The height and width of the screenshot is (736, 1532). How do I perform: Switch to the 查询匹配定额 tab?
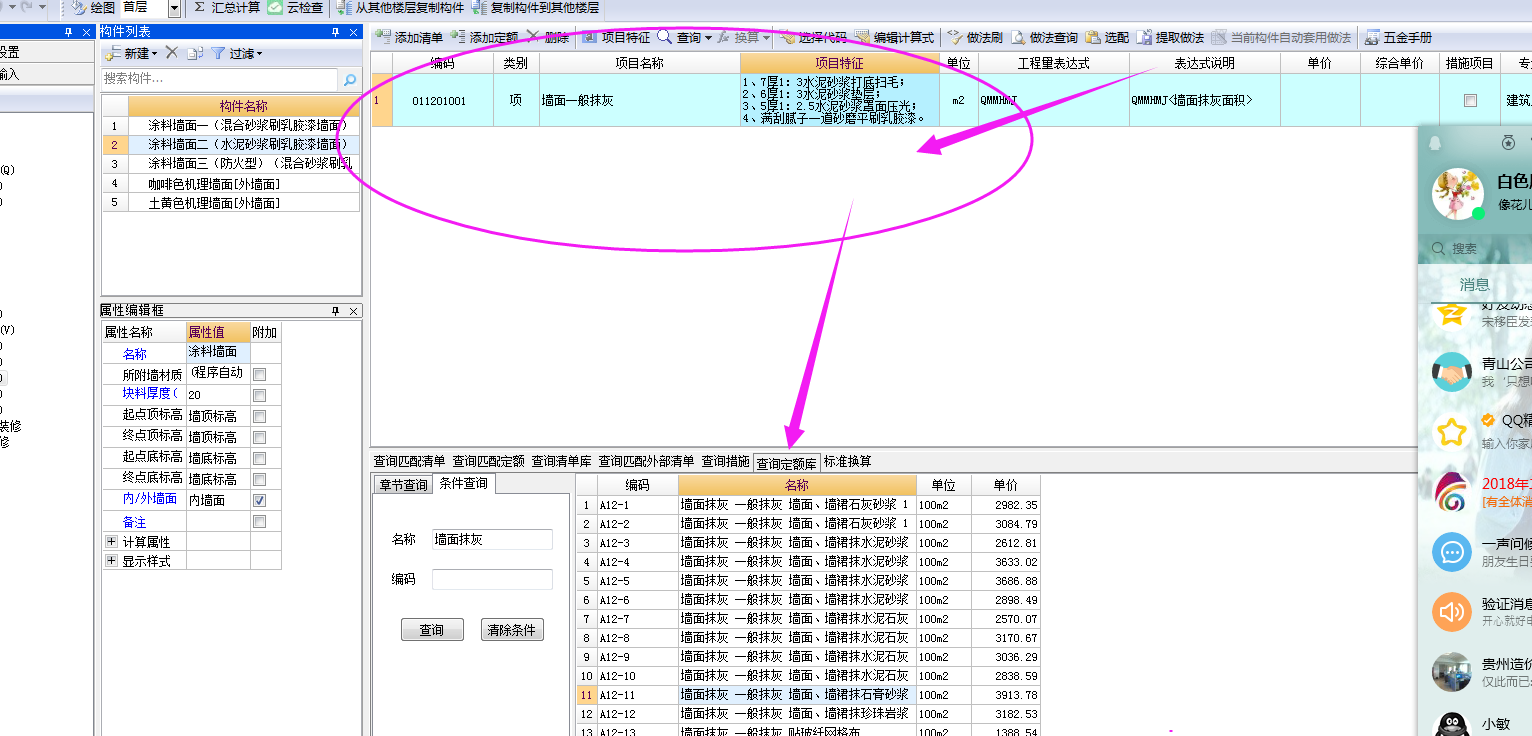click(x=489, y=462)
